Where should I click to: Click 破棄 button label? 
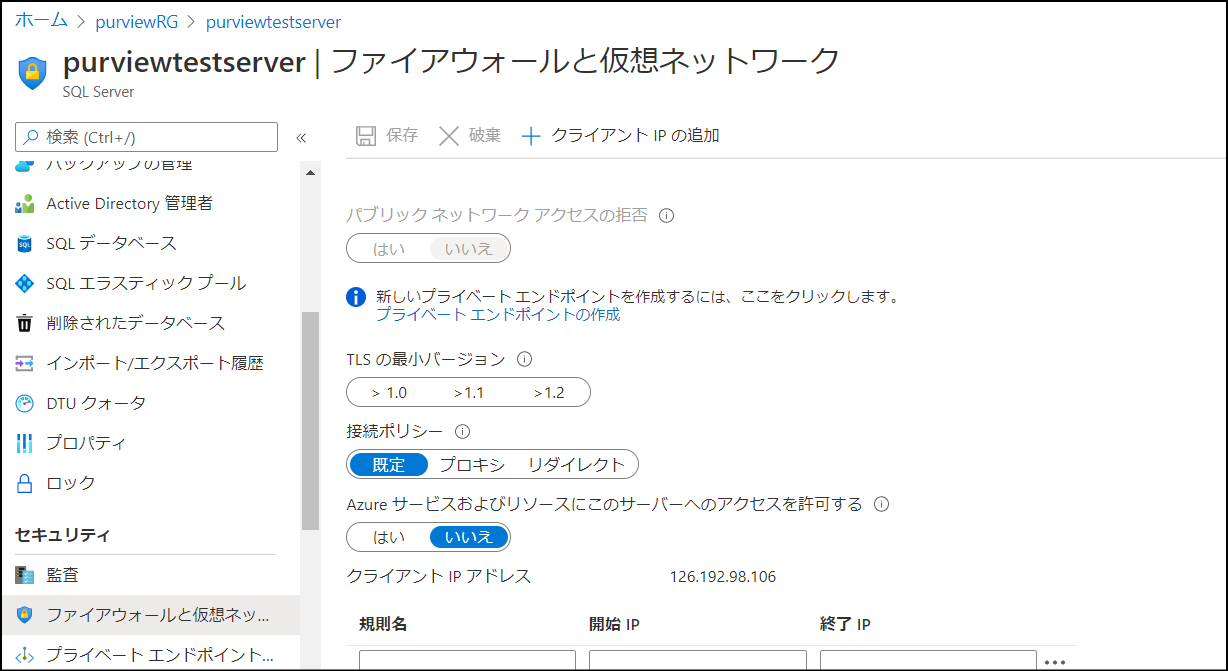(485, 136)
